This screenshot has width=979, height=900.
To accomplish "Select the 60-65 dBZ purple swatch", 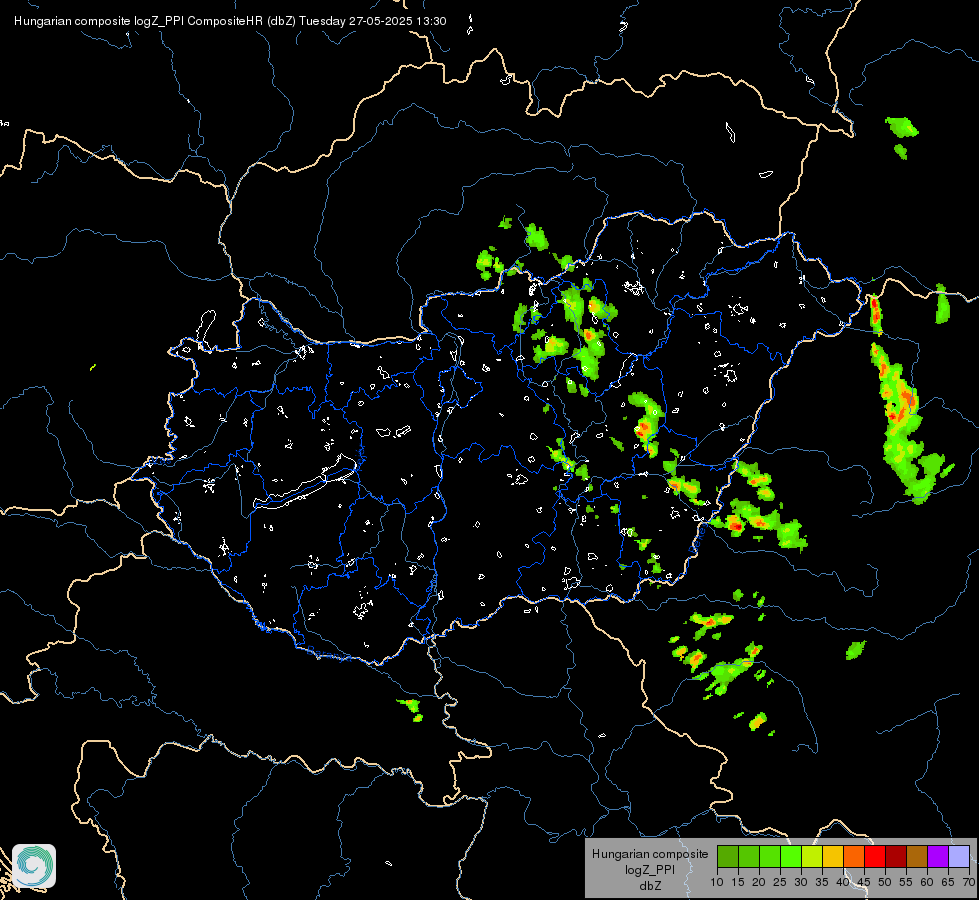I will click(x=938, y=856).
